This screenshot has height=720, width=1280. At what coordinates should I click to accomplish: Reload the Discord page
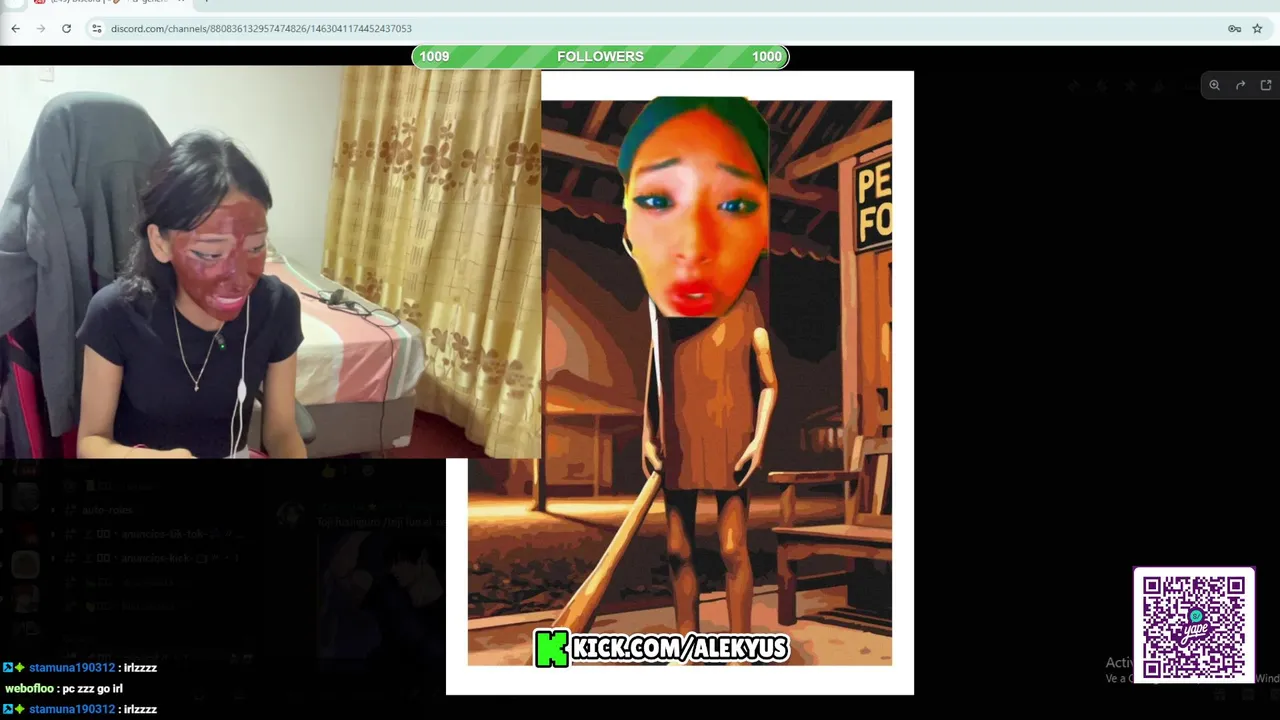tap(66, 29)
